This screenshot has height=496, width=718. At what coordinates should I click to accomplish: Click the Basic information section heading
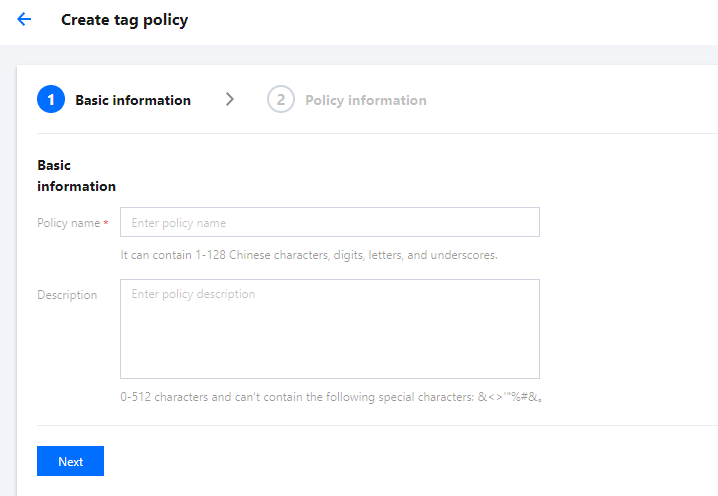point(76,176)
